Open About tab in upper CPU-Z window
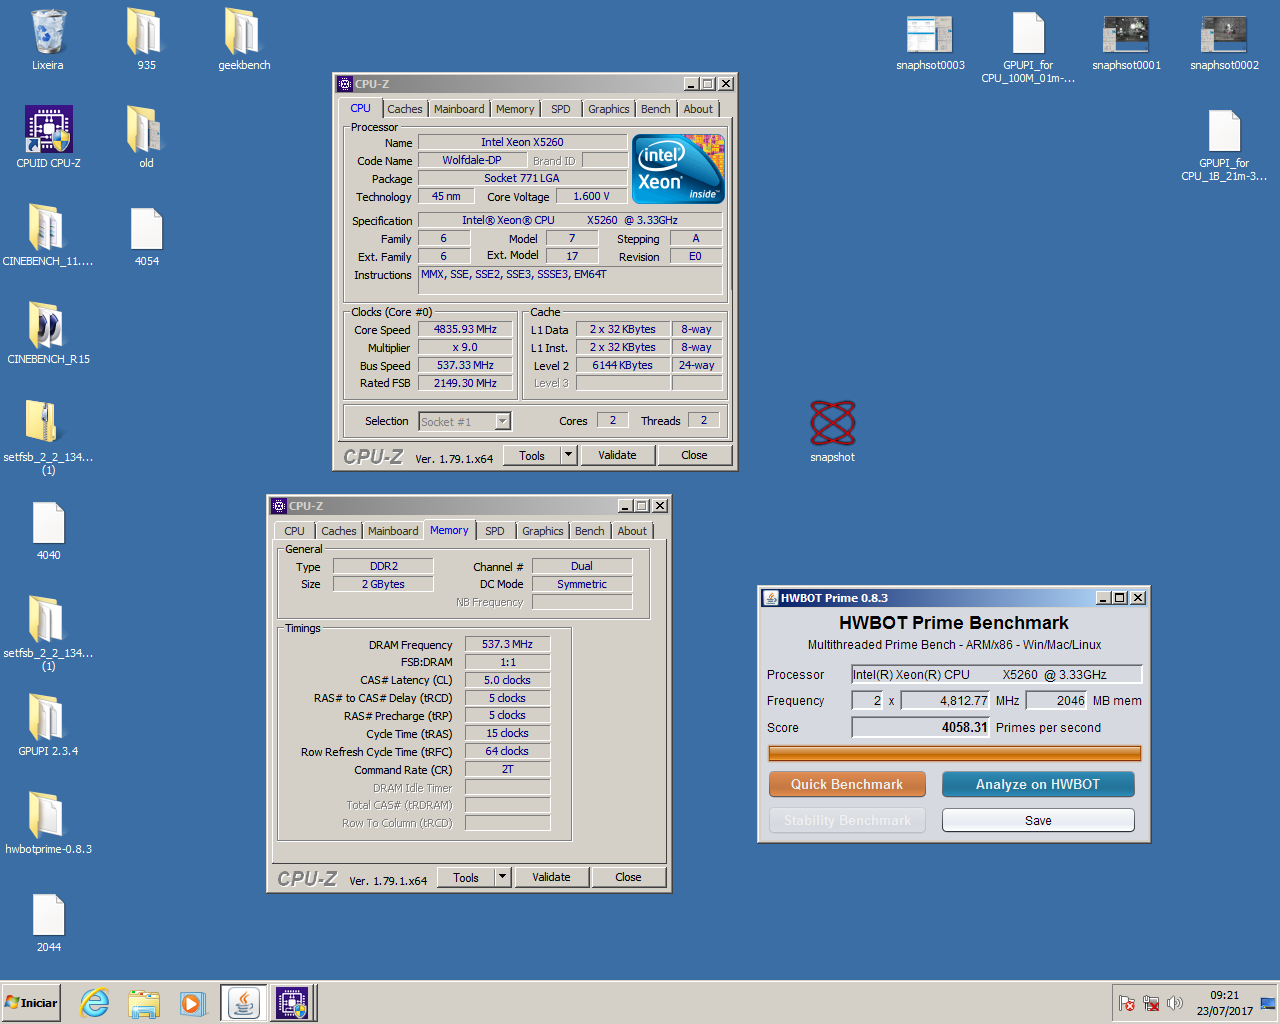The width and height of the screenshot is (1280, 1024). click(698, 109)
